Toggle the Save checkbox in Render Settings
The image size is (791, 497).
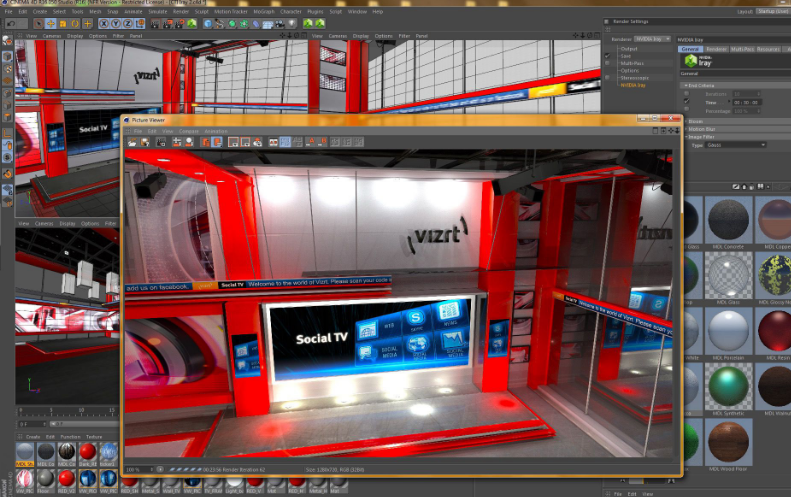pos(607,56)
